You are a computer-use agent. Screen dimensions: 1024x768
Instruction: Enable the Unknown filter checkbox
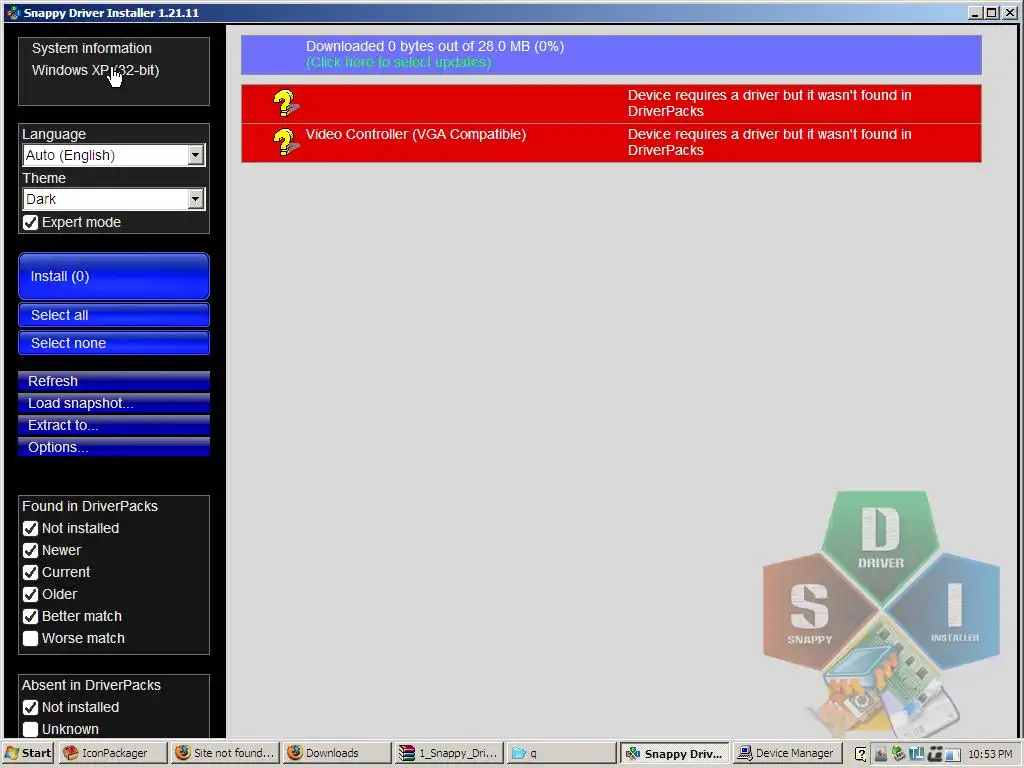tap(30, 729)
